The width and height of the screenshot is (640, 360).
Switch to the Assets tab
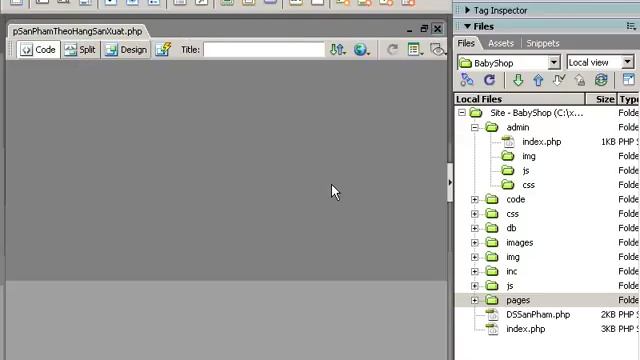[x=501, y=43]
